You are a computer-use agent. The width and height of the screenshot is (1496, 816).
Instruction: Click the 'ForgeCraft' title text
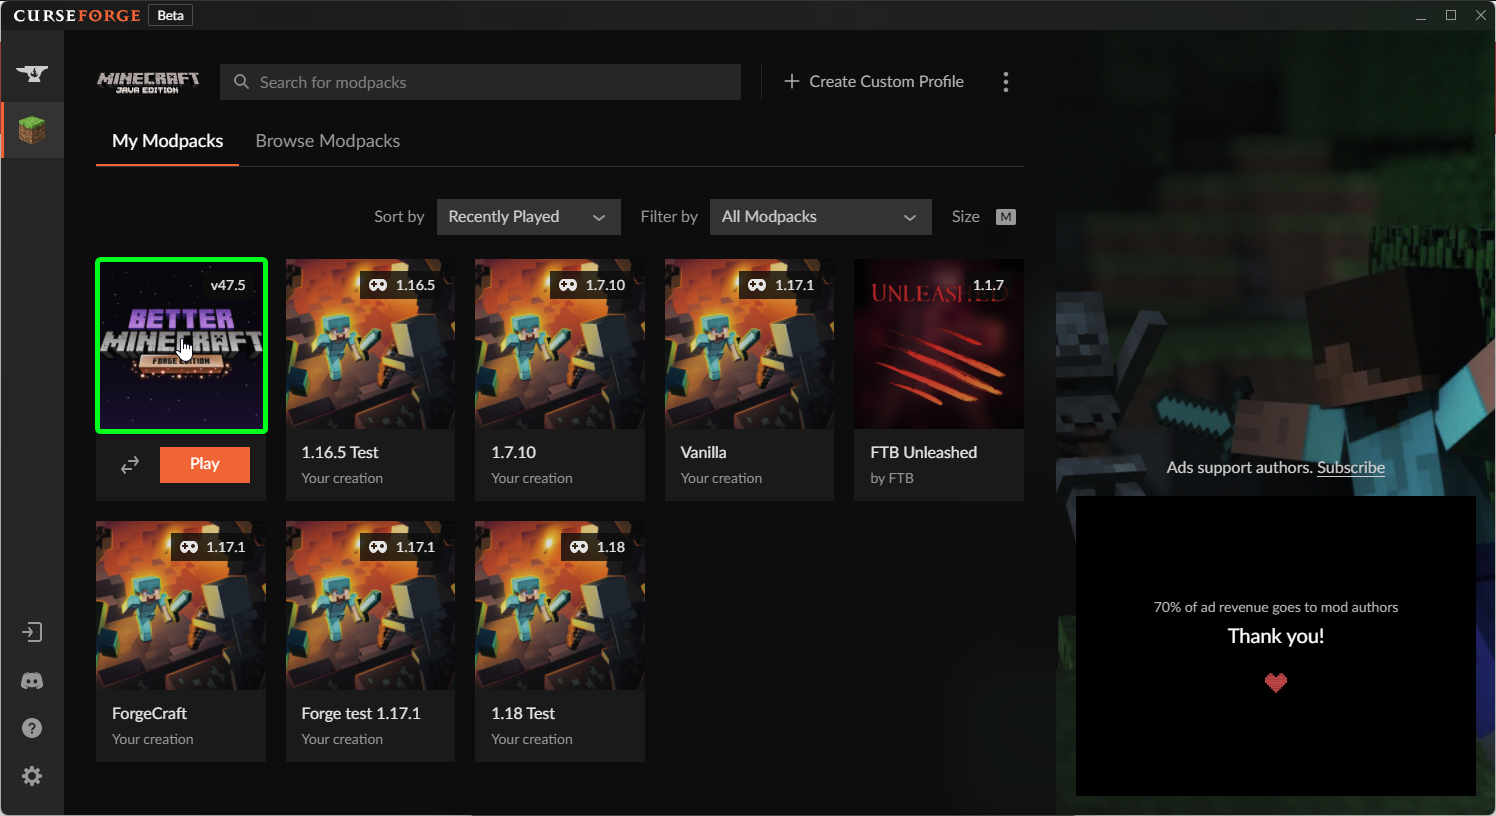(149, 713)
